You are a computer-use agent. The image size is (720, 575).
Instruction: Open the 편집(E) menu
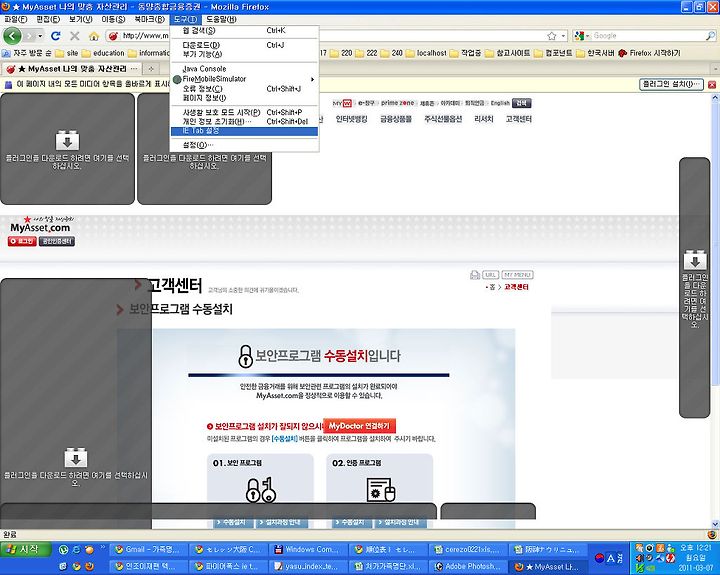coord(48,19)
